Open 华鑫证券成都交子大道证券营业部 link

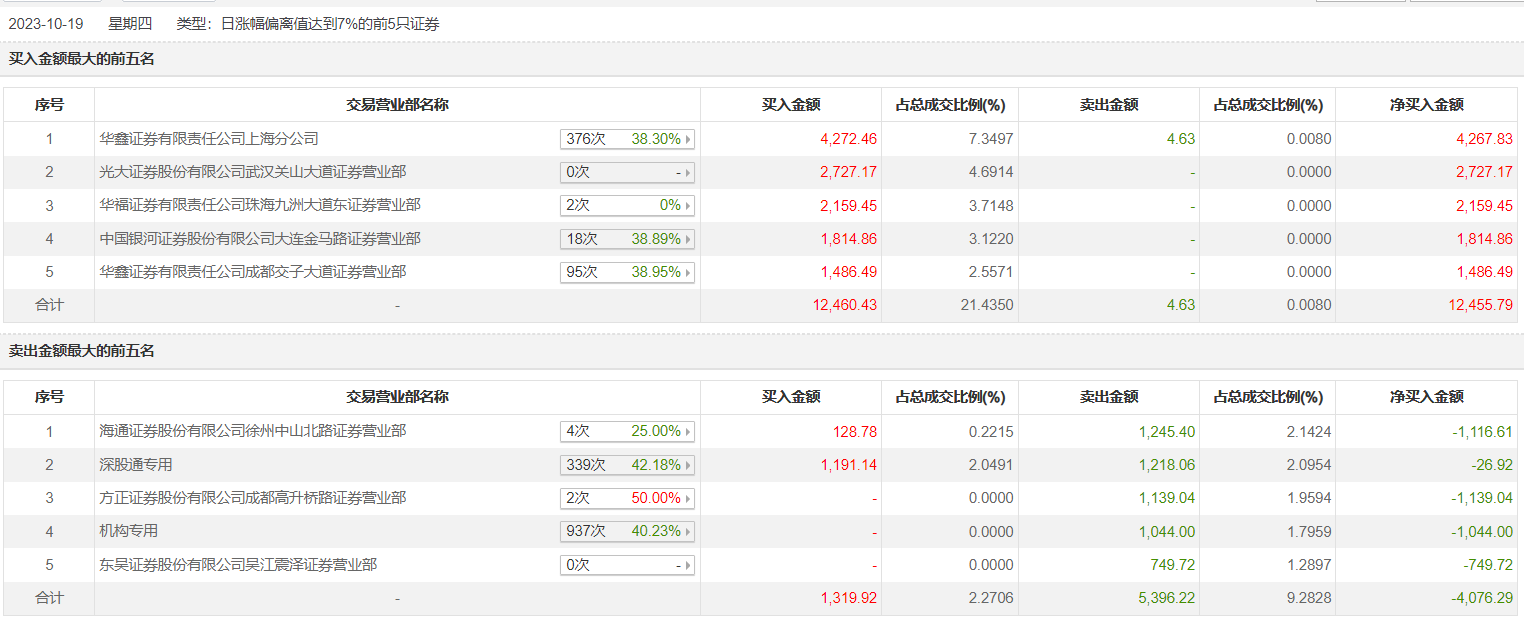(253, 272)
